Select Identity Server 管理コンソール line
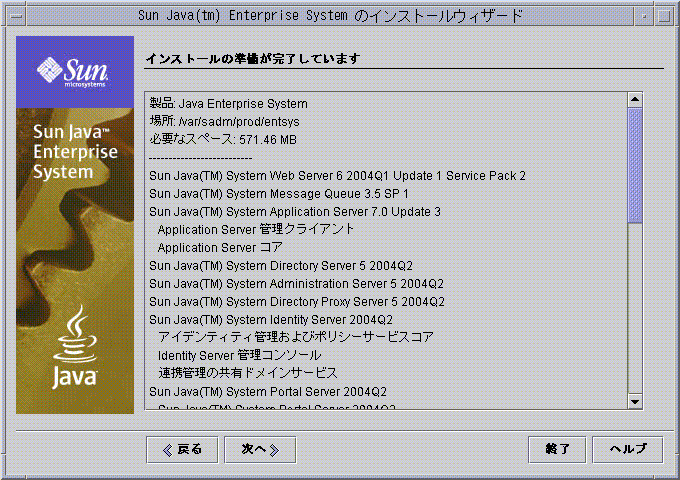Image resolution: width=680 pixels, height=480 pixels. (x=239, y=356)
